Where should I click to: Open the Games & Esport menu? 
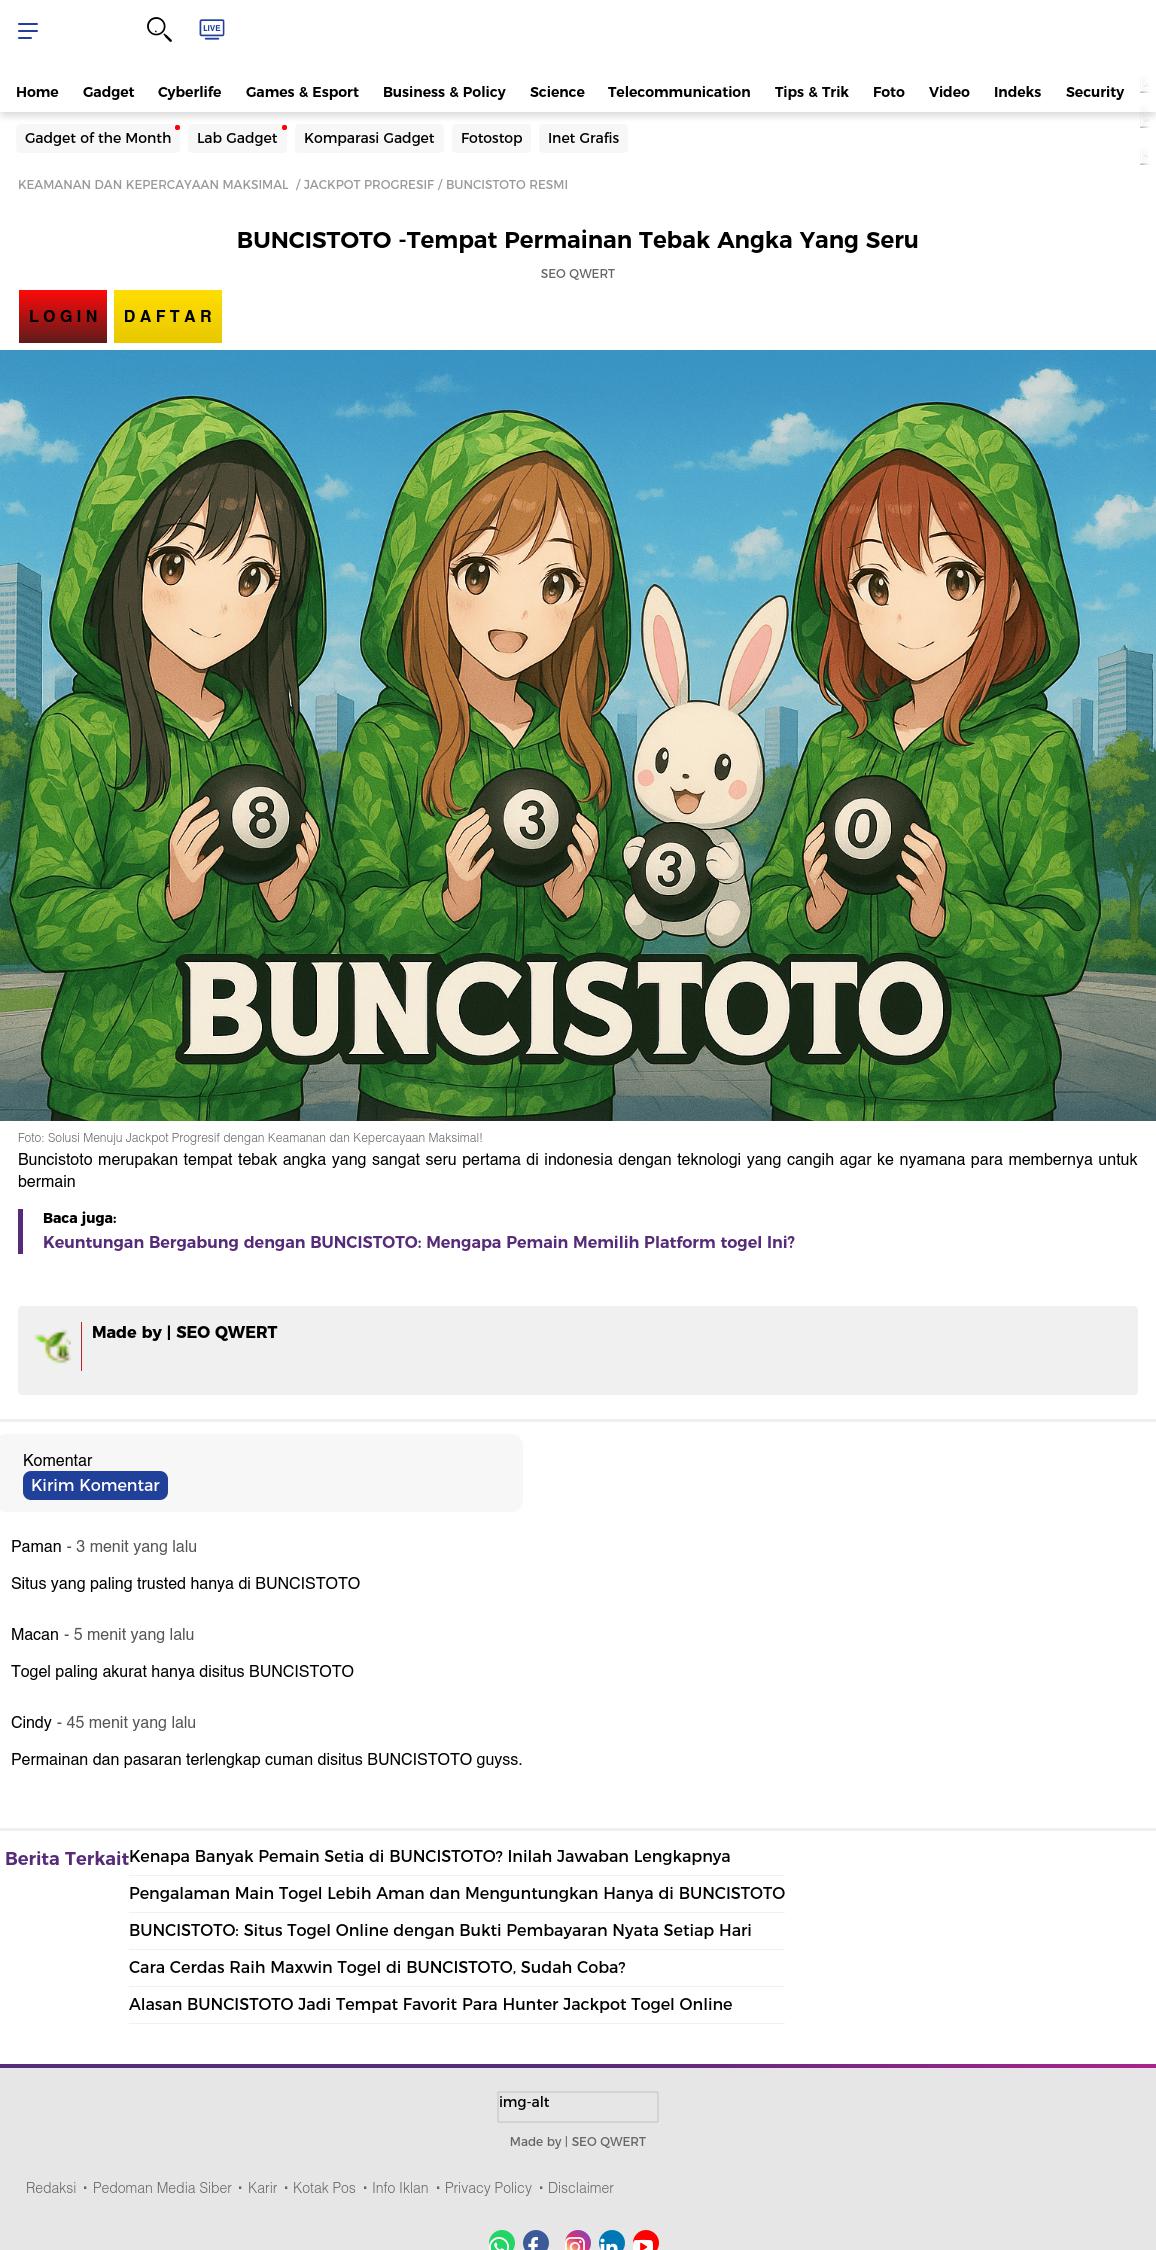pyautogui.click(x=302, y=92)
